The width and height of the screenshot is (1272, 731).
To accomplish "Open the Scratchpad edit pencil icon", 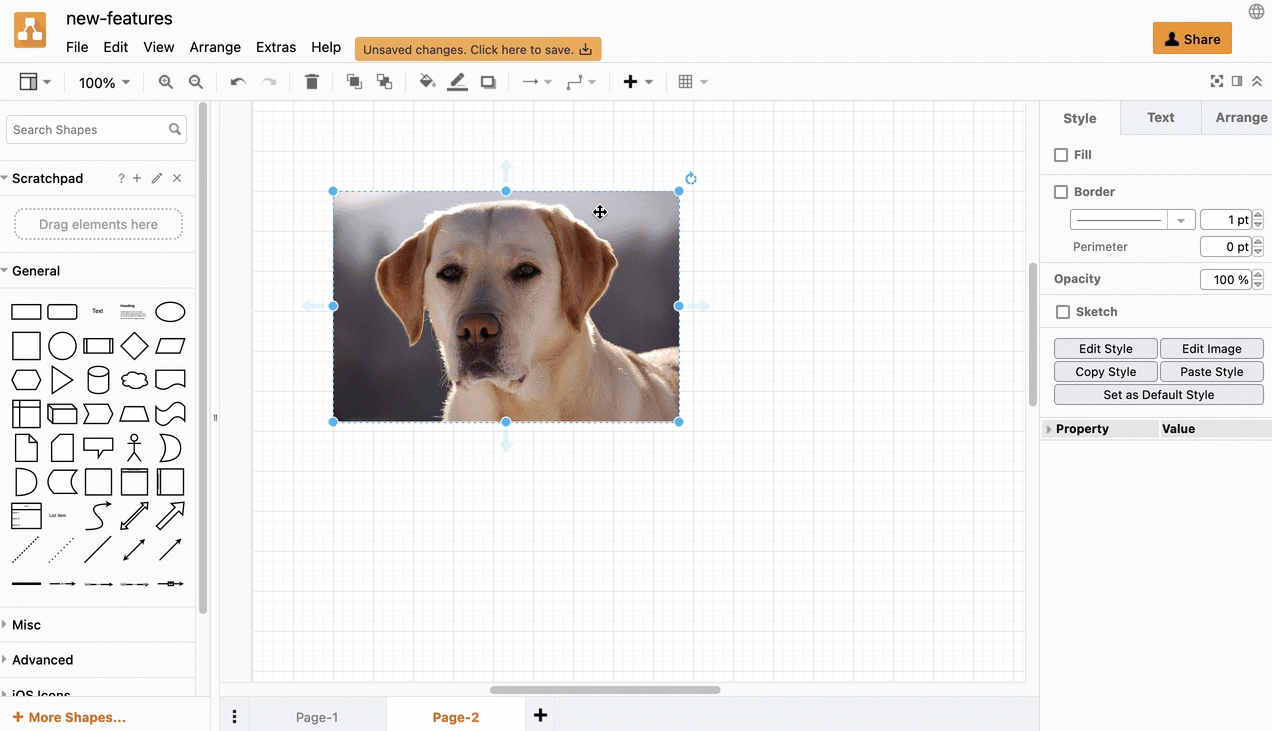I will (156, 178).
